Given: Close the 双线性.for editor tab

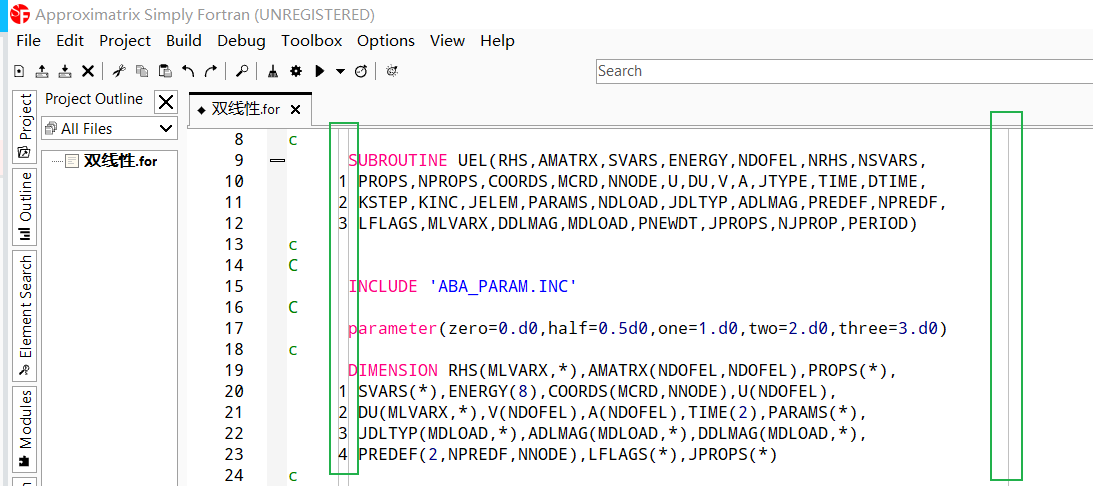Looking at the screenshot, I should pos(295,109).
